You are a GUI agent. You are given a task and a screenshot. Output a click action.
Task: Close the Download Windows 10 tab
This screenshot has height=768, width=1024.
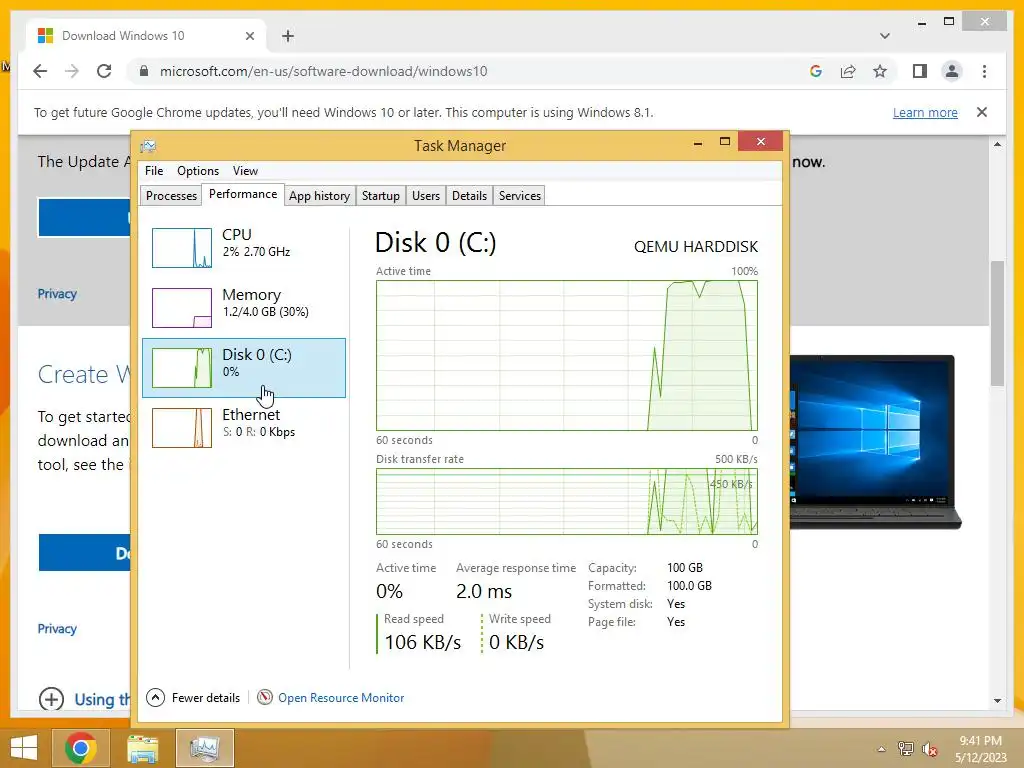coord(249,36)
